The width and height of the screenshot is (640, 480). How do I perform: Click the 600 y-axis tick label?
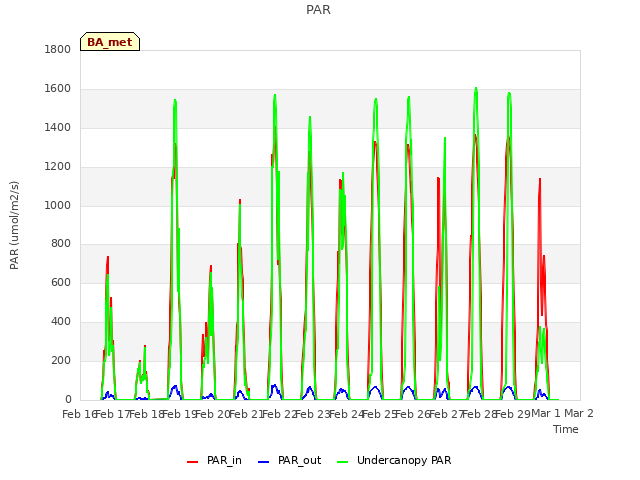click(61, 282)
